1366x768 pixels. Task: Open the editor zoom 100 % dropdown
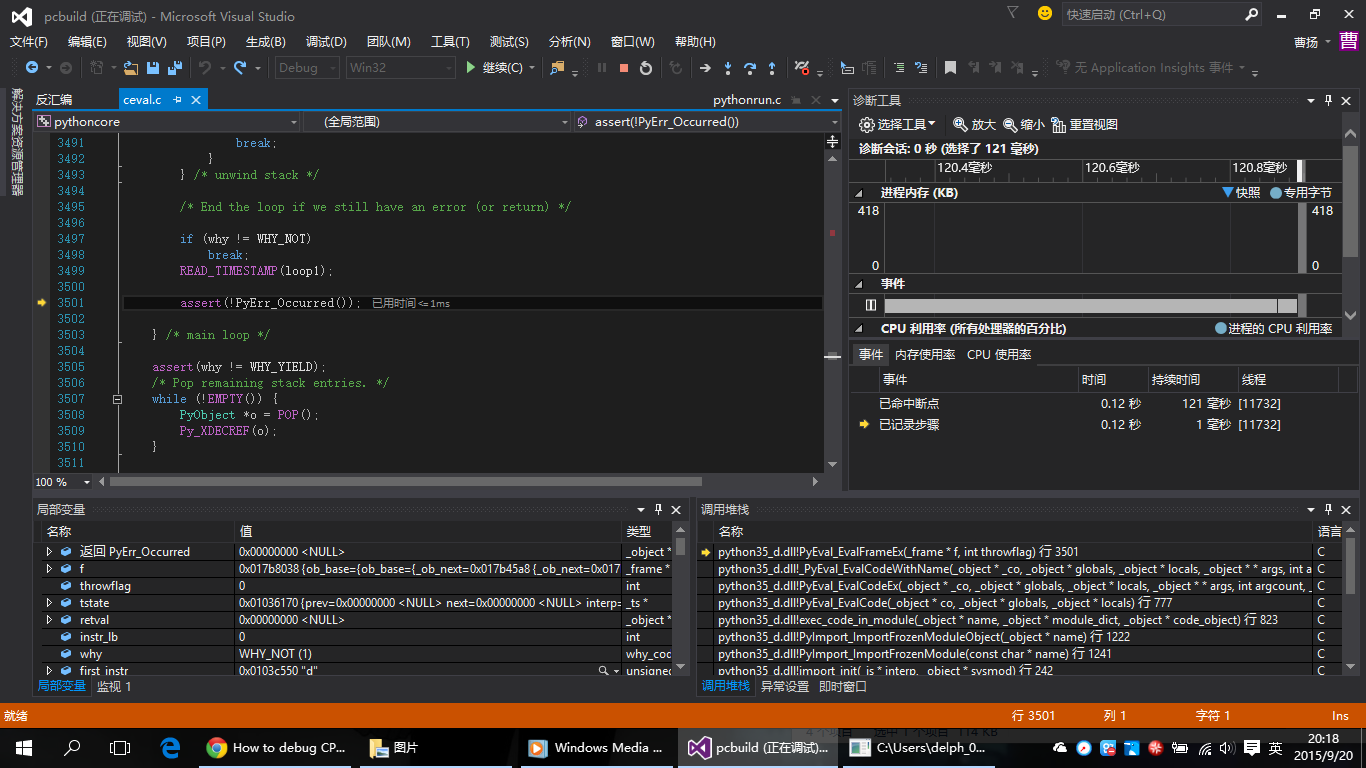87,482
